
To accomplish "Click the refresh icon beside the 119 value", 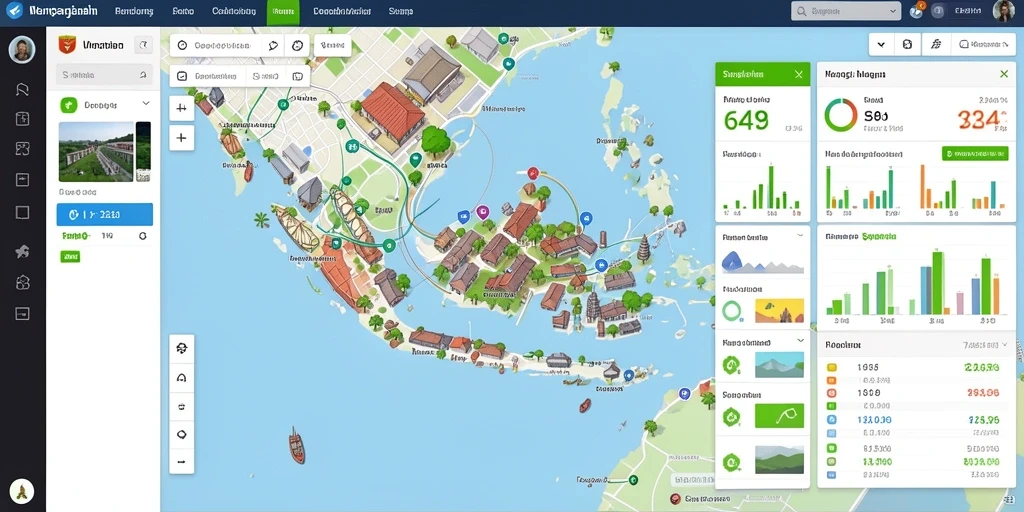I will [143, 236].
